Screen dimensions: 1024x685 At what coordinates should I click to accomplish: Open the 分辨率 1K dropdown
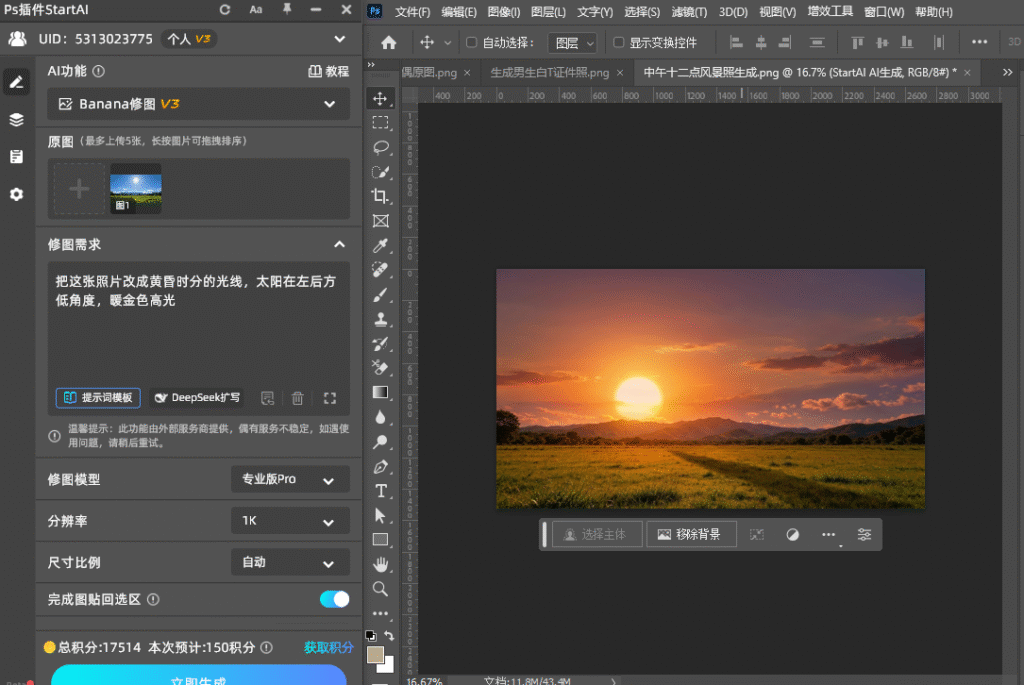click(290, 521)
